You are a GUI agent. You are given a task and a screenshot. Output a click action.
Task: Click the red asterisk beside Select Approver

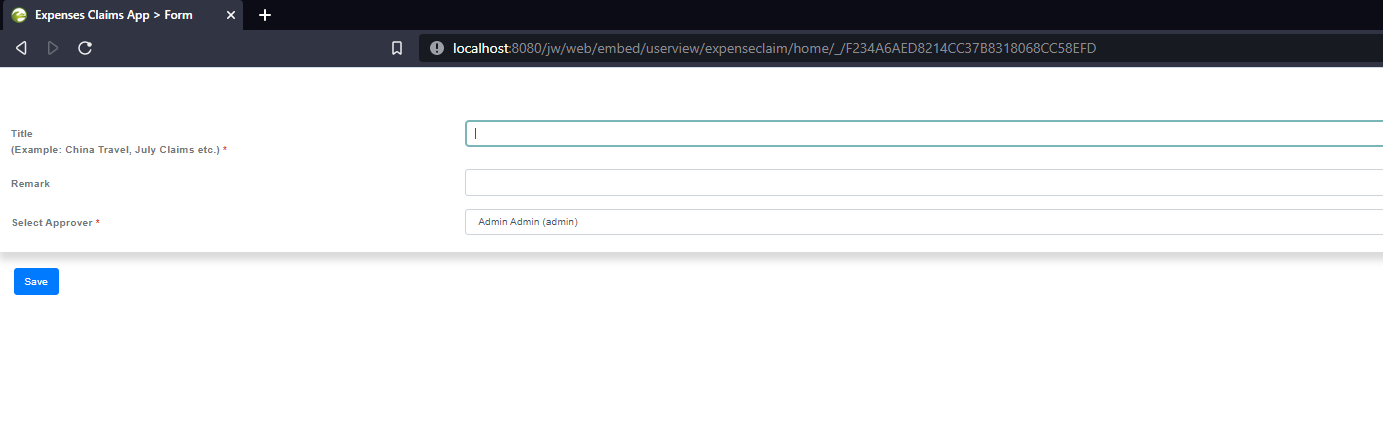click(x=98, y=222)
